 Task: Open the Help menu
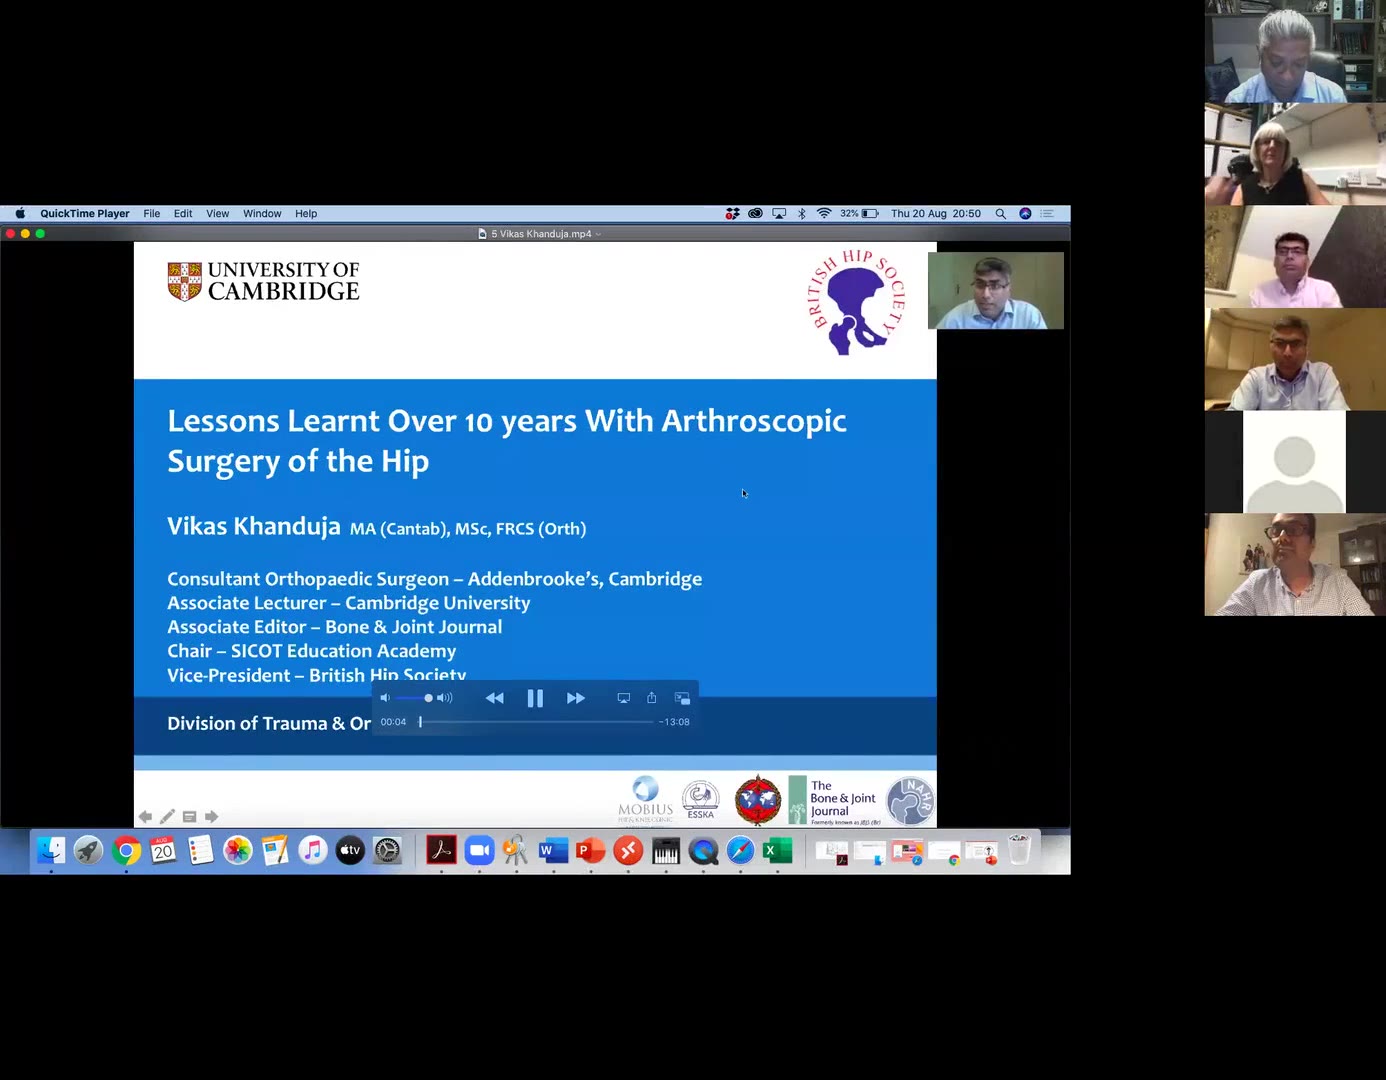tap(306, 213)
